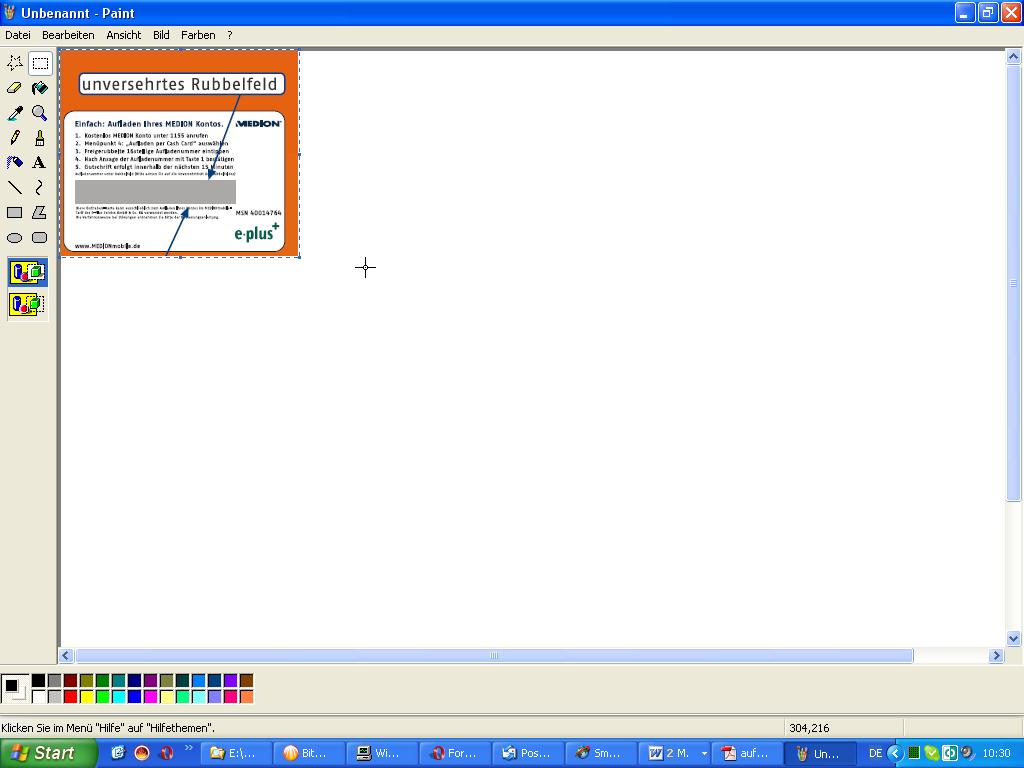
Task: Choose the brown palette swatch
Action: coord(246,681)
